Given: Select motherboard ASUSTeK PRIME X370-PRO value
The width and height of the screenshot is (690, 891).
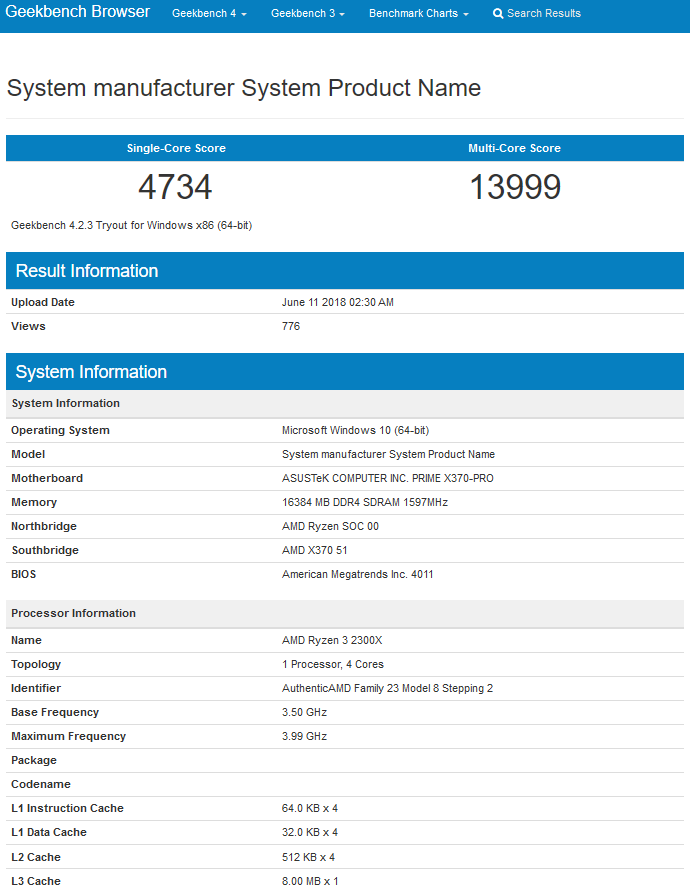Looking at the screenshot, I should (388, 478).
